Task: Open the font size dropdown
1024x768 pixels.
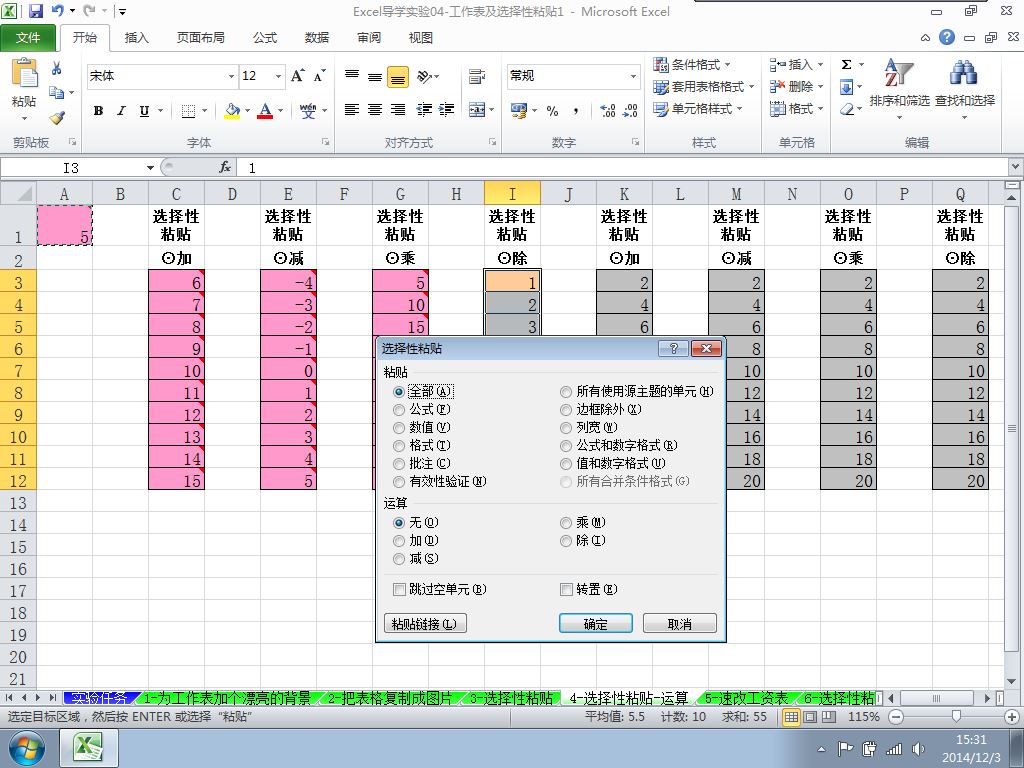Action: (x=278, y=76)
